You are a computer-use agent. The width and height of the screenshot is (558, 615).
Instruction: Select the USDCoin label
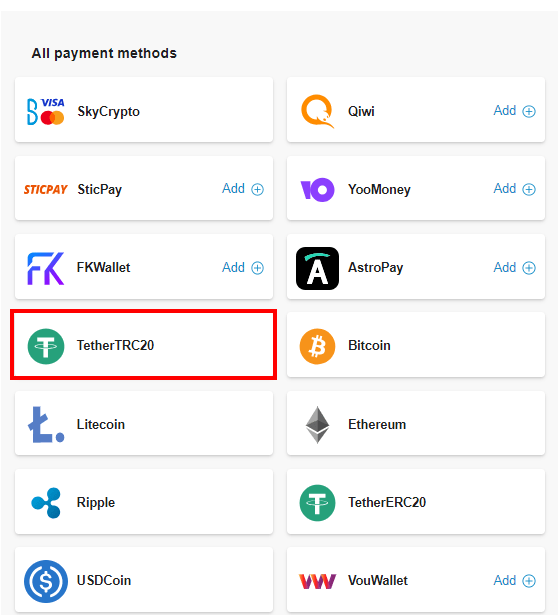pyautogui.click(x=104, y=580)
